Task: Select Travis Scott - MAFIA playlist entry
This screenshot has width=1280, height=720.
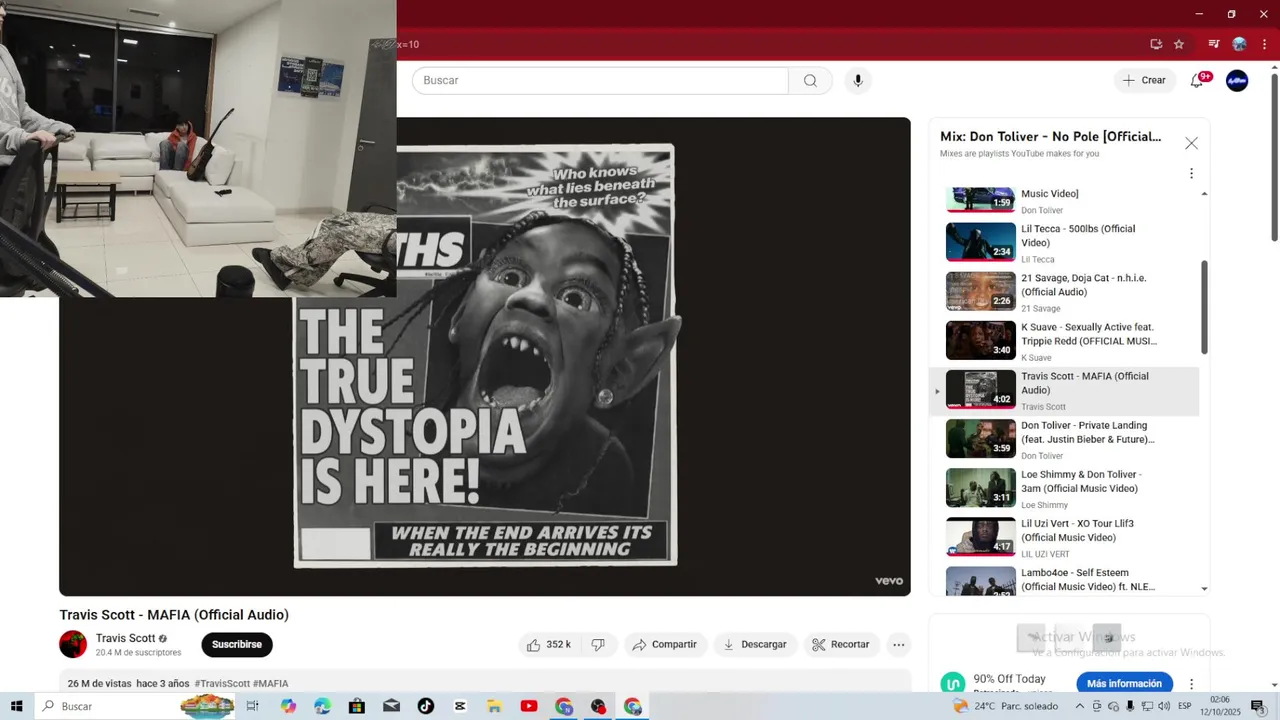Action: pos(1066,390)
